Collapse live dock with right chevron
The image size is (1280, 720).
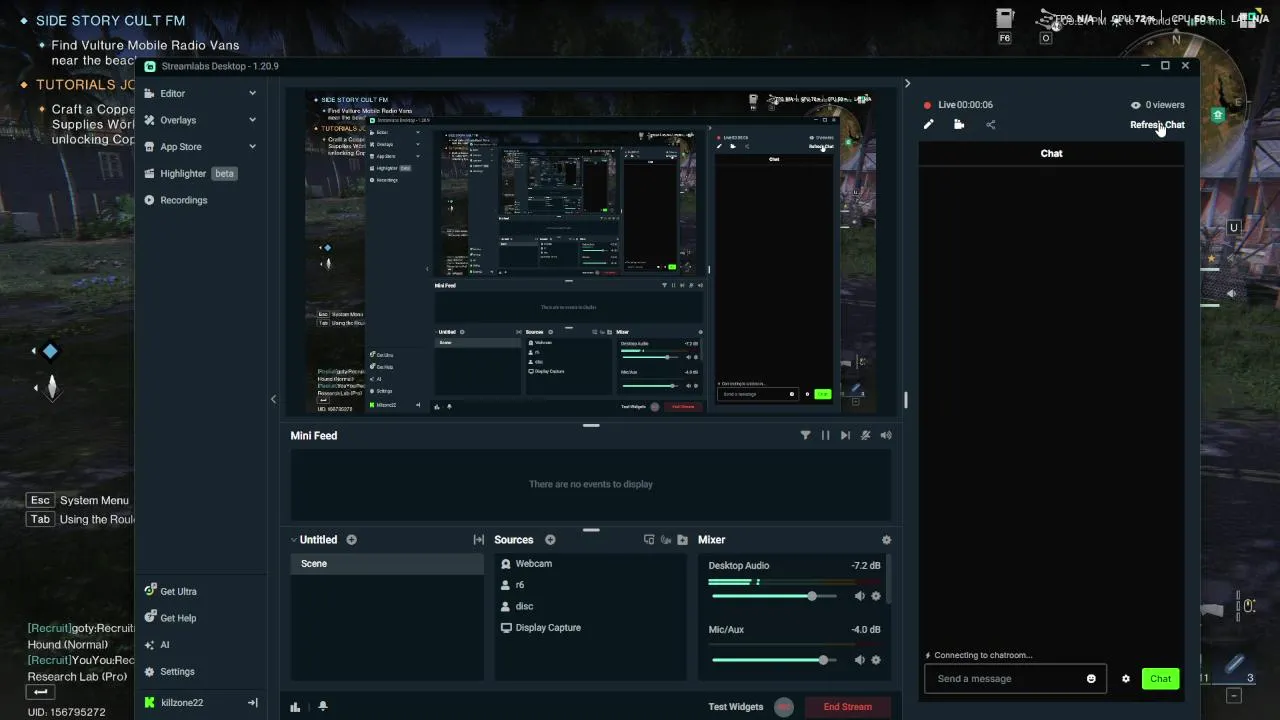[x=907, y=84]
